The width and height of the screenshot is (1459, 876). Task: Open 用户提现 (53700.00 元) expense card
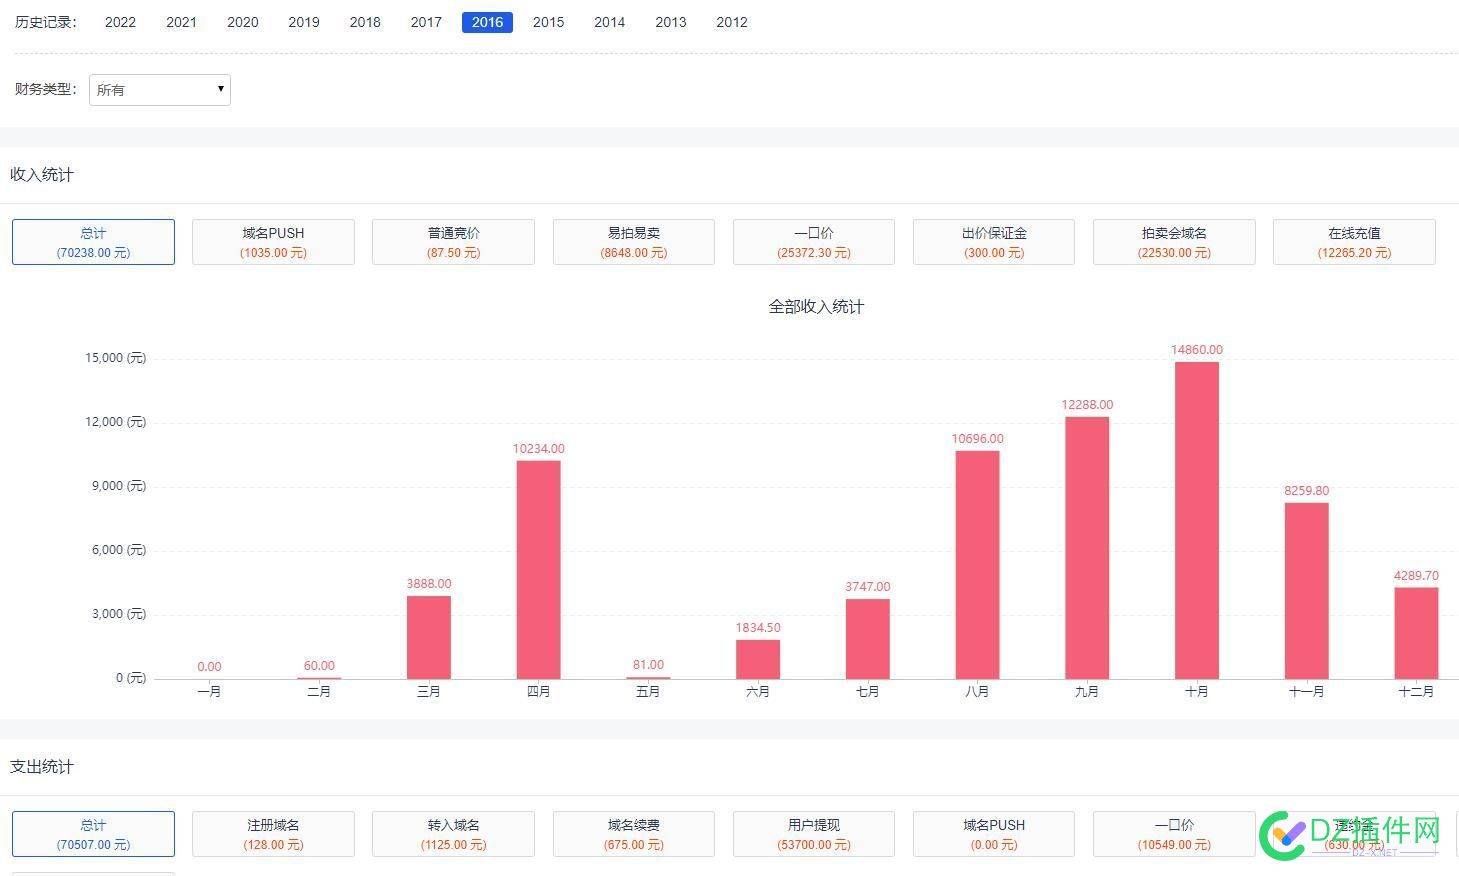pos(814,834)
